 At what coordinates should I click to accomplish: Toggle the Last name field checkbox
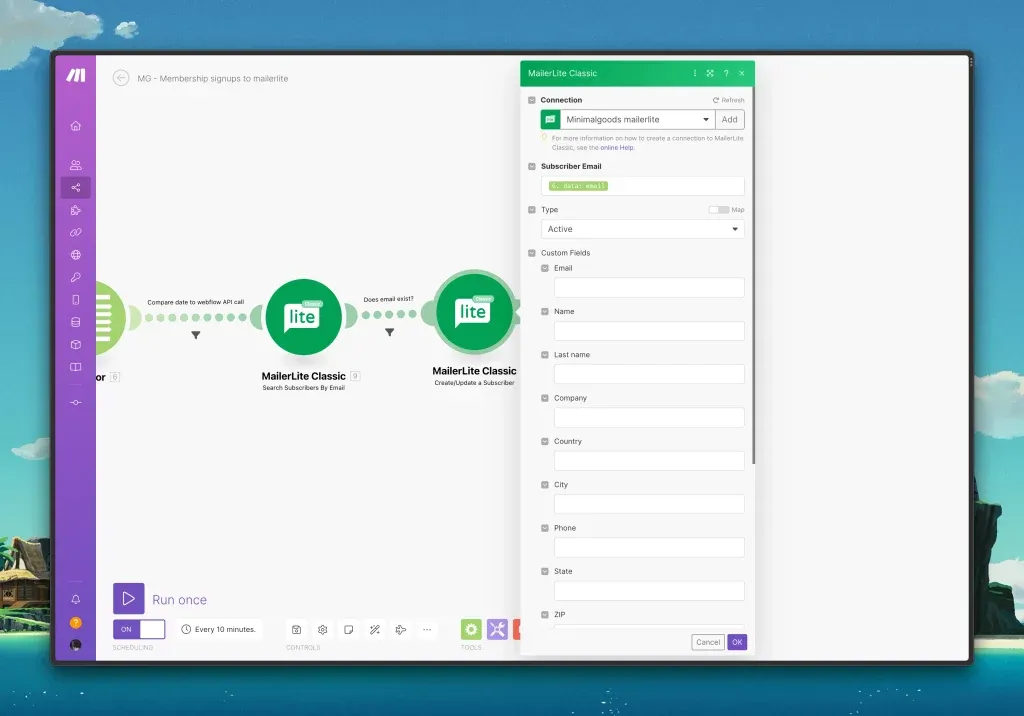[545, 355]
